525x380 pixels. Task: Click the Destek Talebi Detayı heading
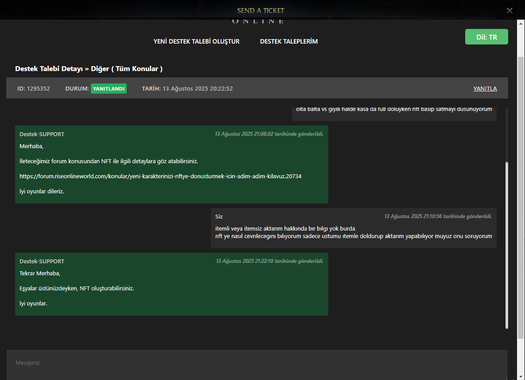pos(89,69)
